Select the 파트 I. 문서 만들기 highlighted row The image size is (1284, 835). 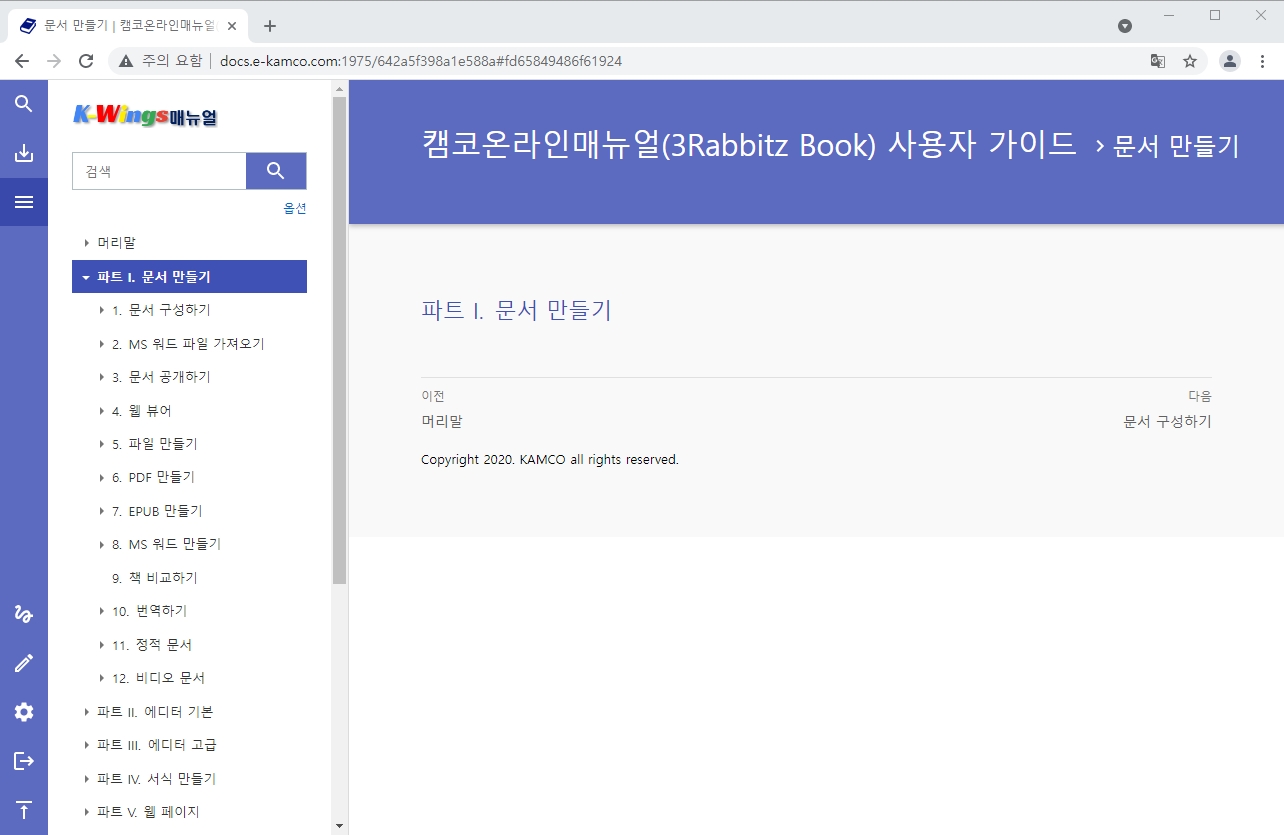pos(189,277)
